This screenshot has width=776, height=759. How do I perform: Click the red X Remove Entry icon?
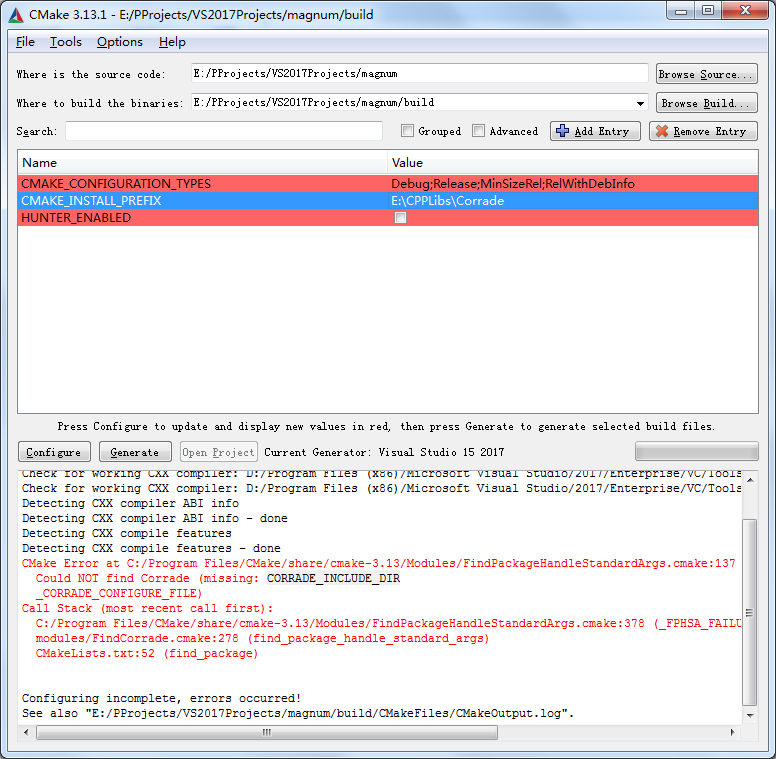[x=662, y=131]
